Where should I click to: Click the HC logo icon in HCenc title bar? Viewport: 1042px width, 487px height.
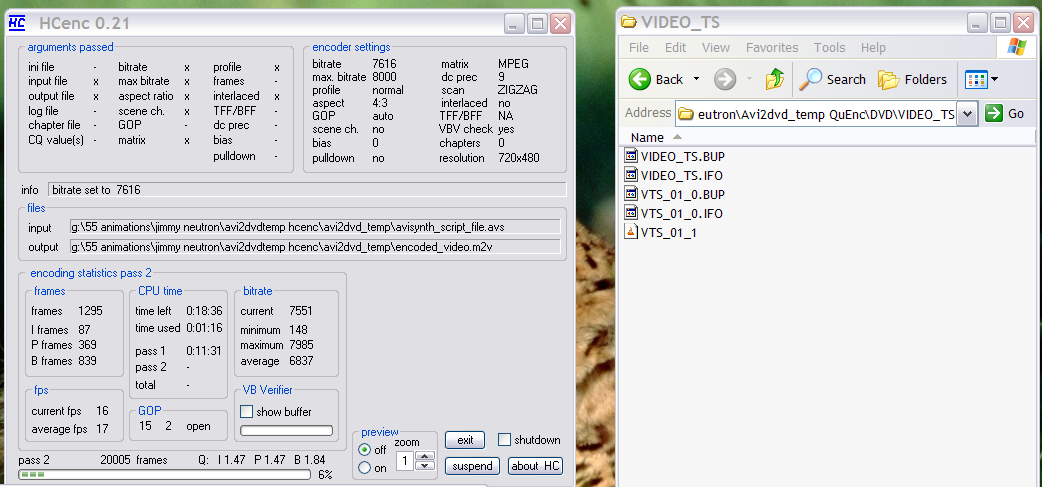click(17, 24)
